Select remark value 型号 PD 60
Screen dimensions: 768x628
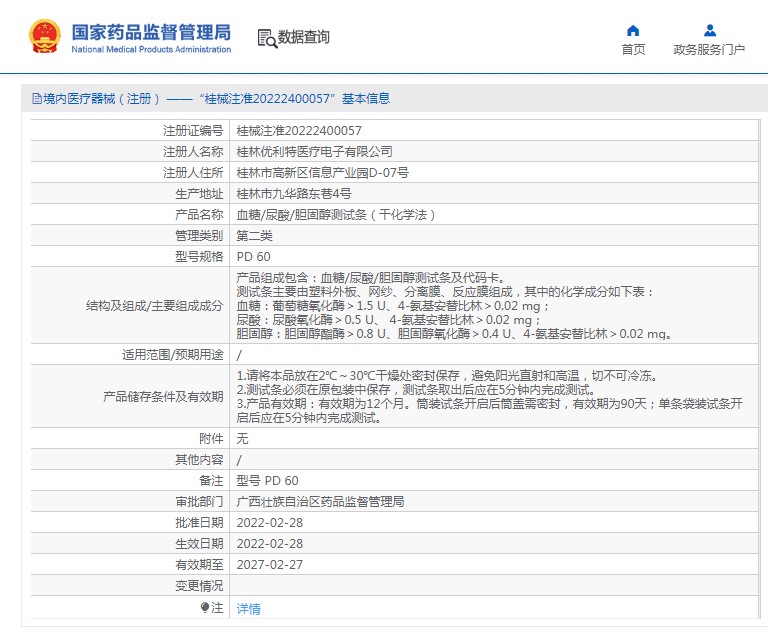point(267,481)
